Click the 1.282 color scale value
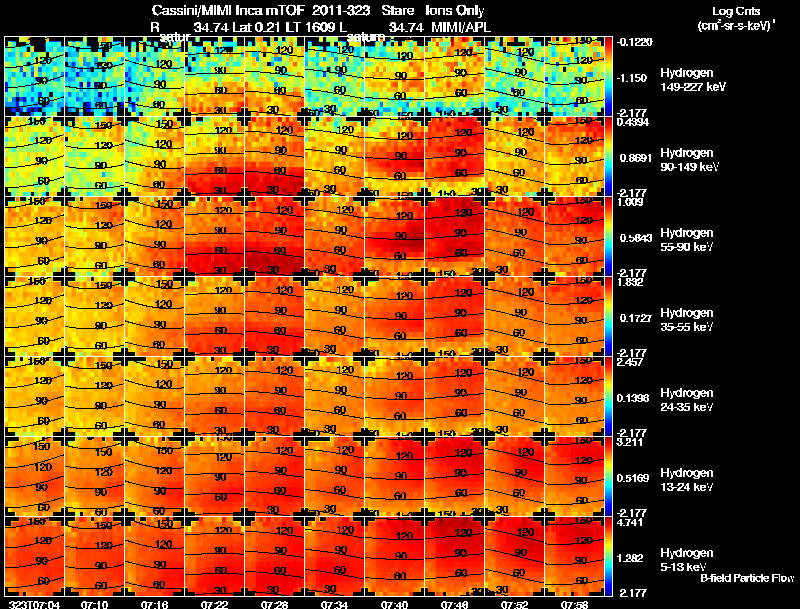Screen dimensions: 800x609 coord(632,559)
